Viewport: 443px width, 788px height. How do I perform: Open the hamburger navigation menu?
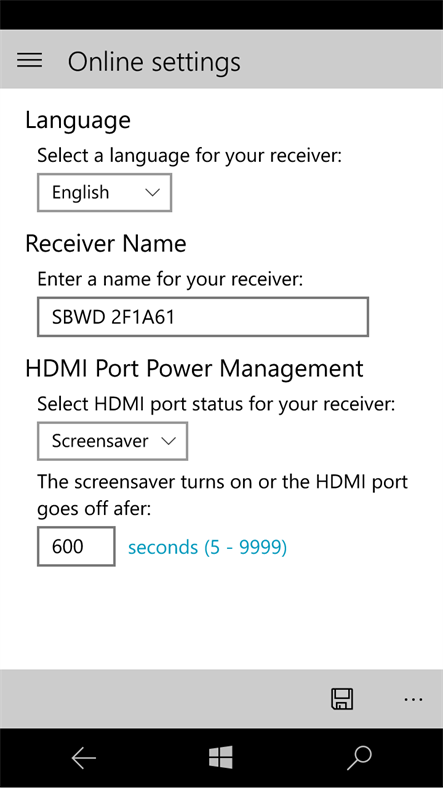coord(30,61)
